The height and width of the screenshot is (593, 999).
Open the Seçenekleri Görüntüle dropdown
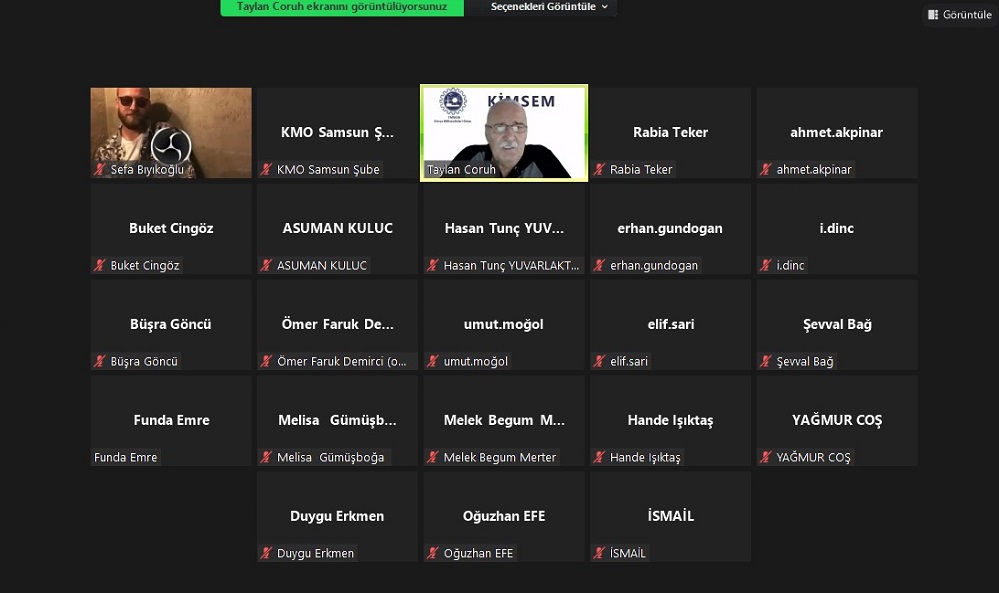(543, 7)
